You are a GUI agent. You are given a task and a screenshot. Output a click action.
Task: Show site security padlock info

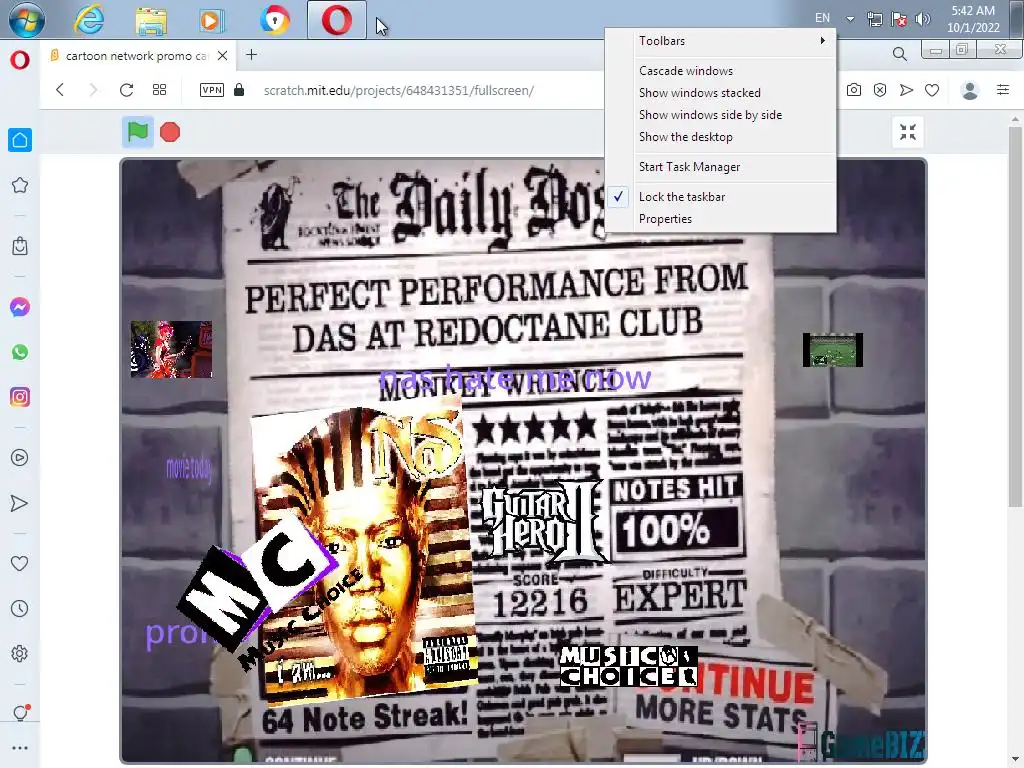(239, 90)
